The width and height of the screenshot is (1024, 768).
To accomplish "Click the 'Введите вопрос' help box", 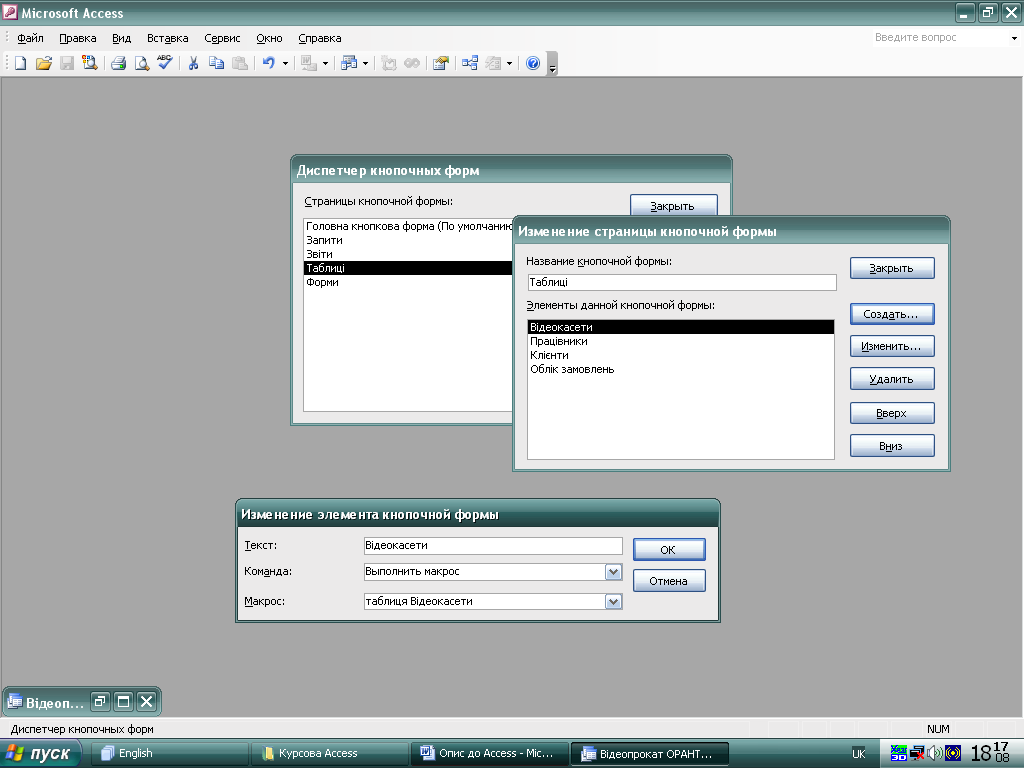I will 940,38.
